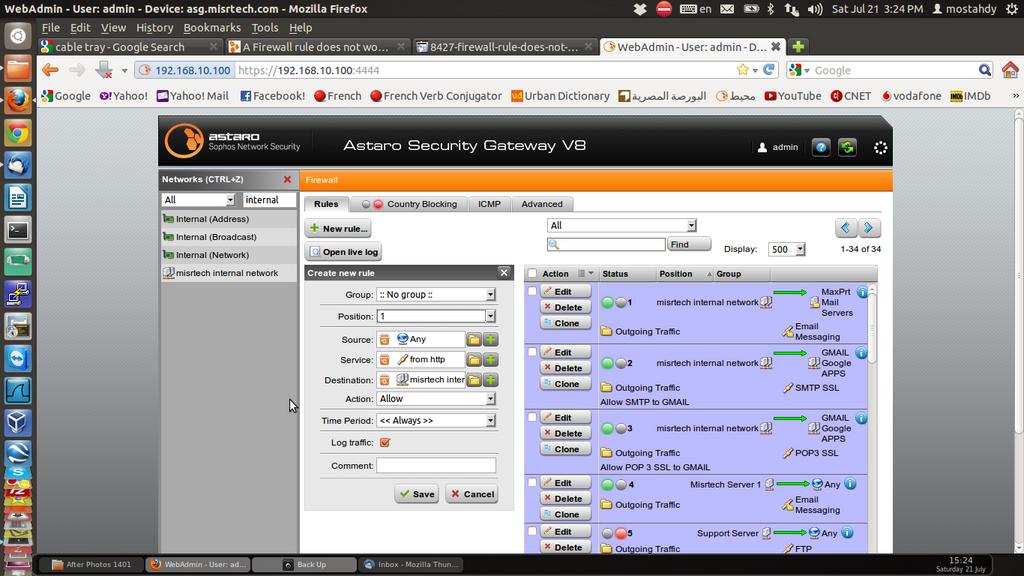Show info for rule 1 MaxPrt Mail Servers
This screenshot has width=1024, height=576.
pos(862,292)
